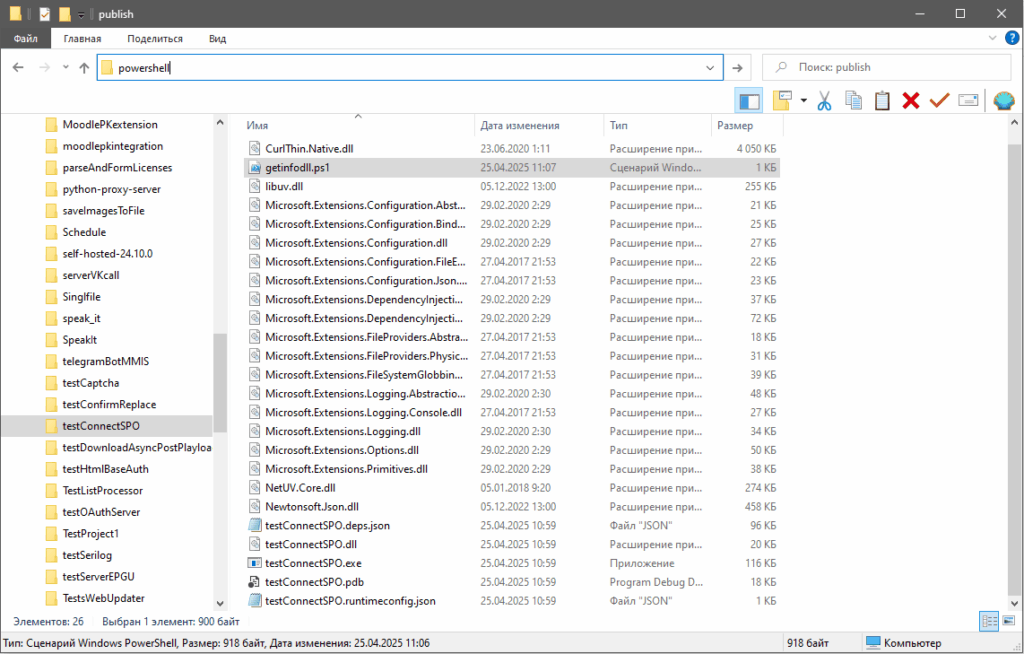This screenshot has width=1024, height=654.
Task: Click the red X Delete icon
Action: 911,101
